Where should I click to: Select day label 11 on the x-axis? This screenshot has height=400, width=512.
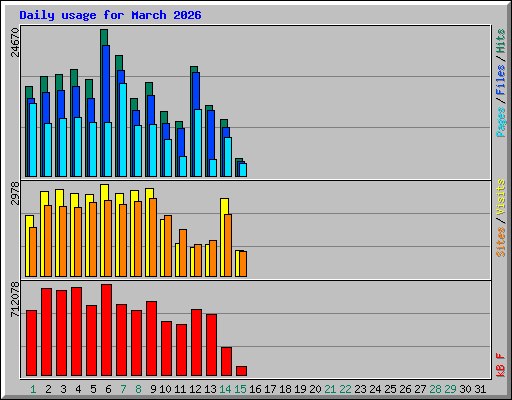pos(180,389)
